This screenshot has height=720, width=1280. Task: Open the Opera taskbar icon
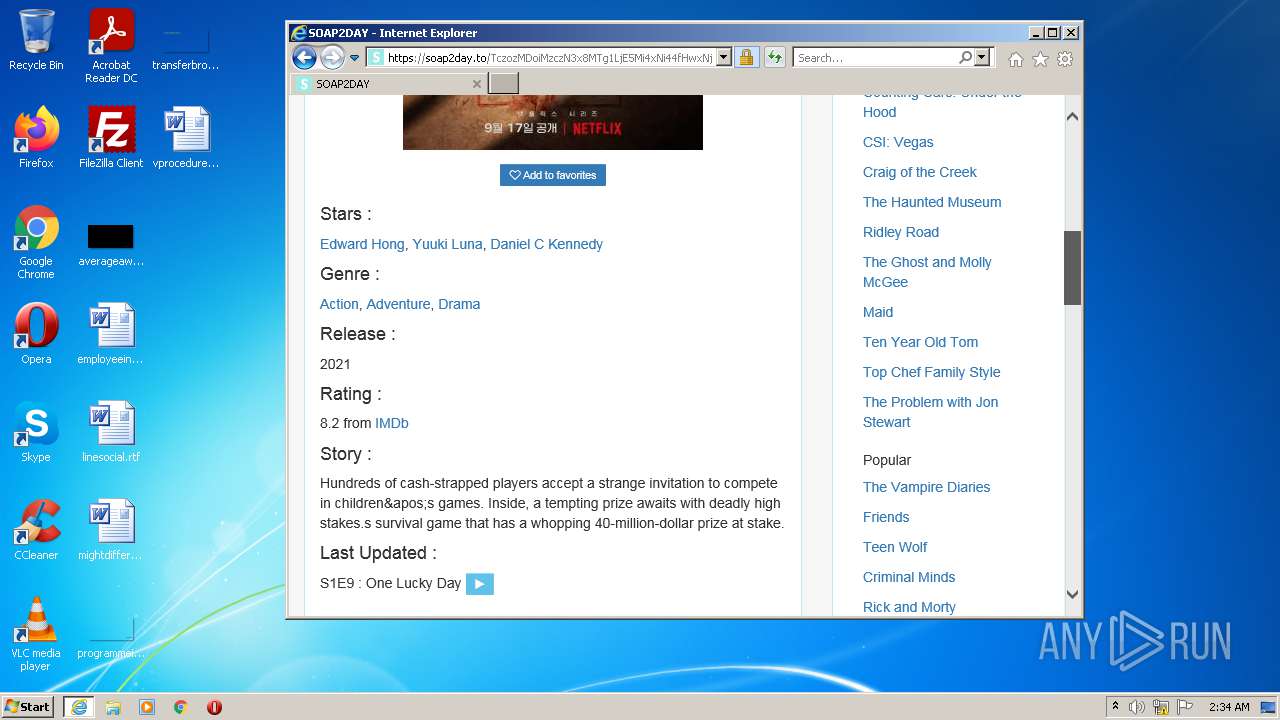(214, 707)
